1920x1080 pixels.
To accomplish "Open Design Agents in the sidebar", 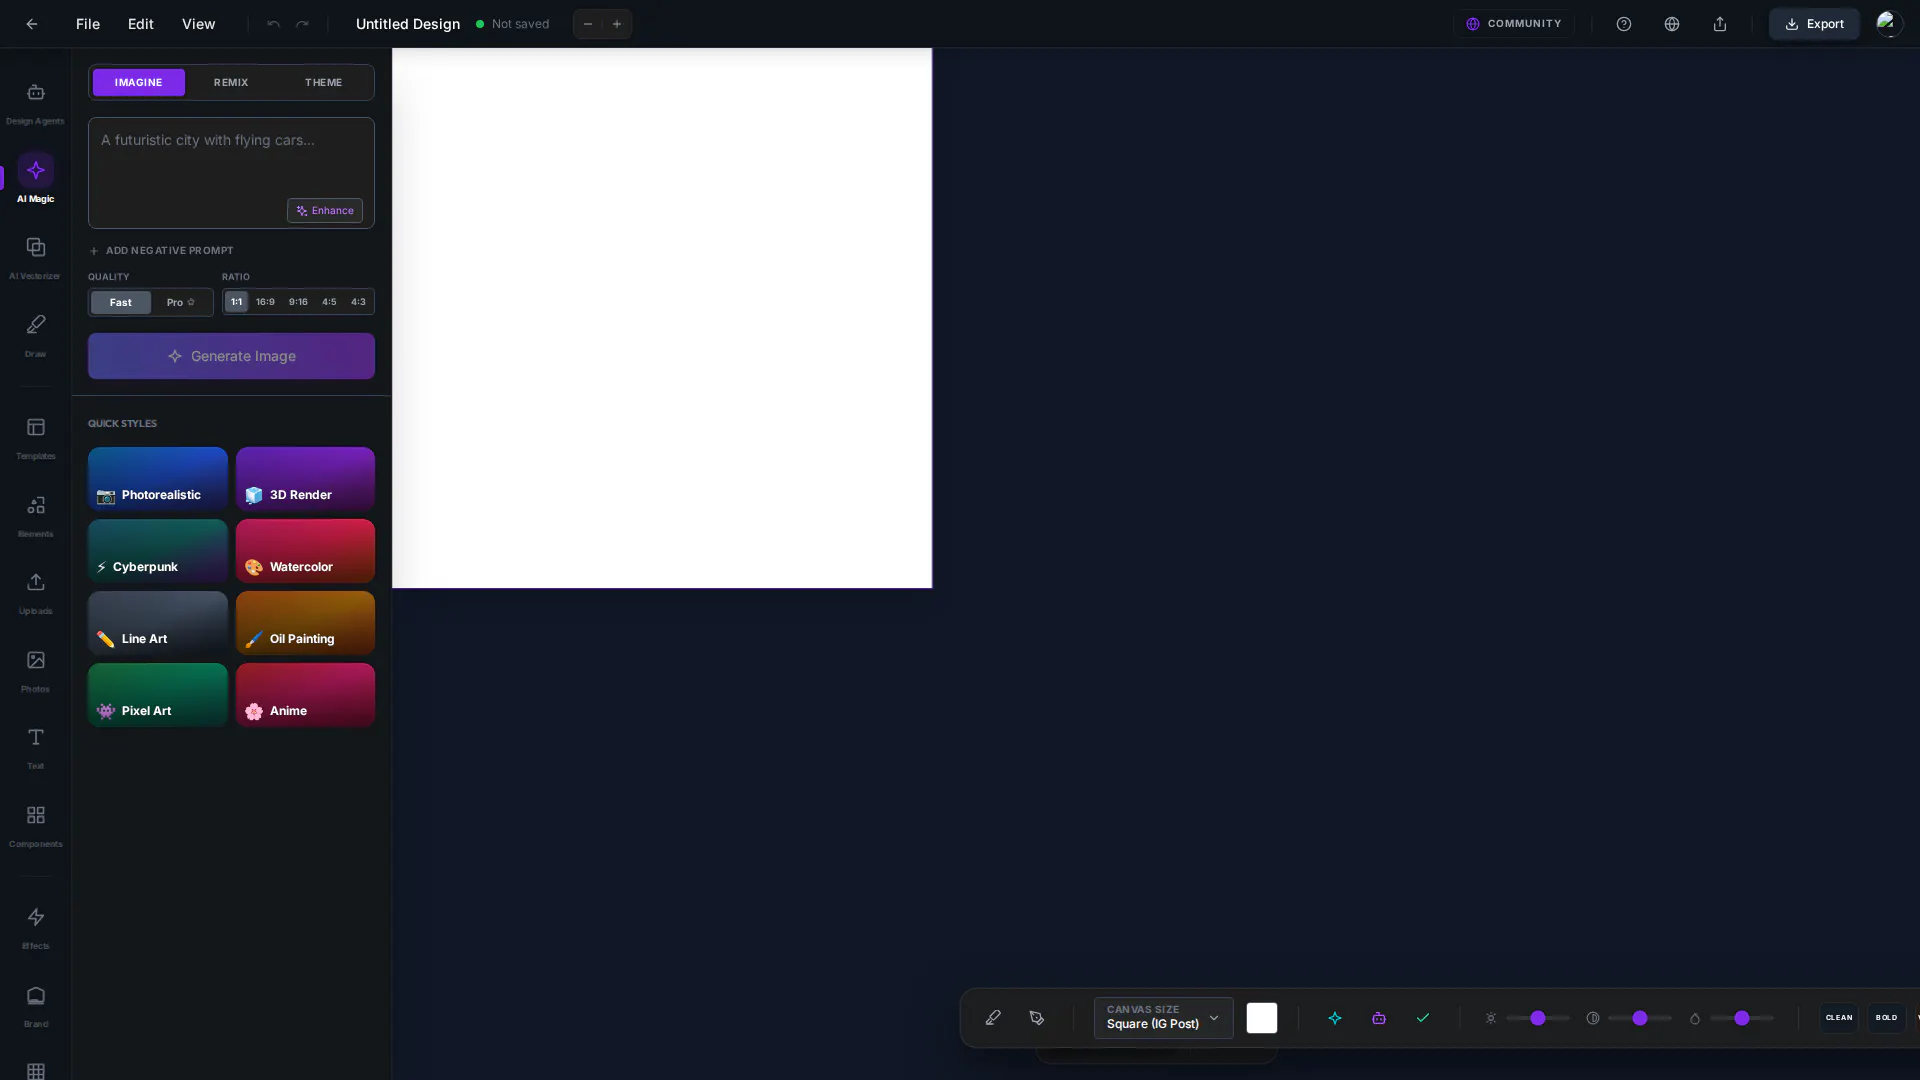I will [x=35, y=103].
